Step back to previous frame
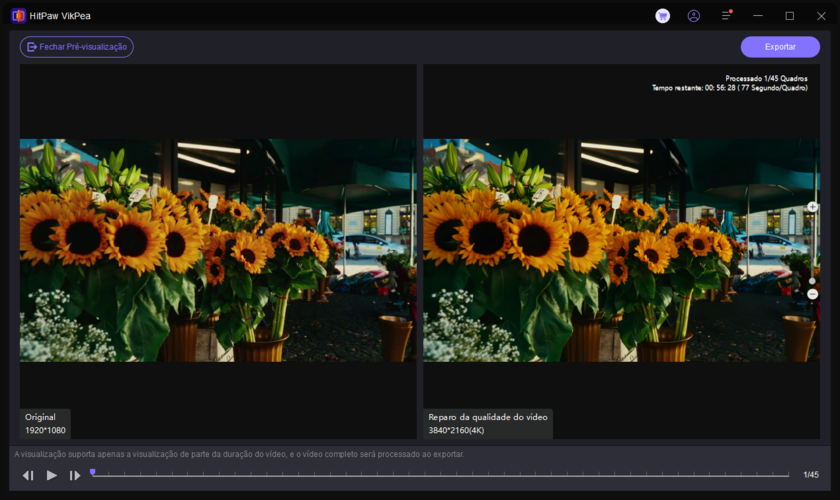Image resolution: width=840 pixels, height=500 pixels. 28,475
